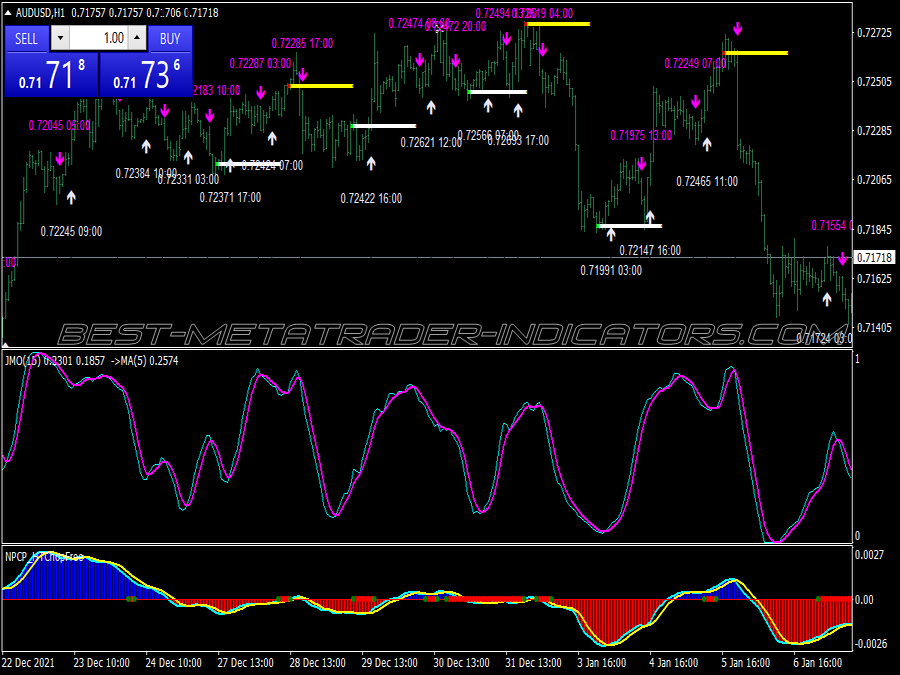
Task: Select the magenta arrow above the 5 Jan peak
Action: (738, 29)
